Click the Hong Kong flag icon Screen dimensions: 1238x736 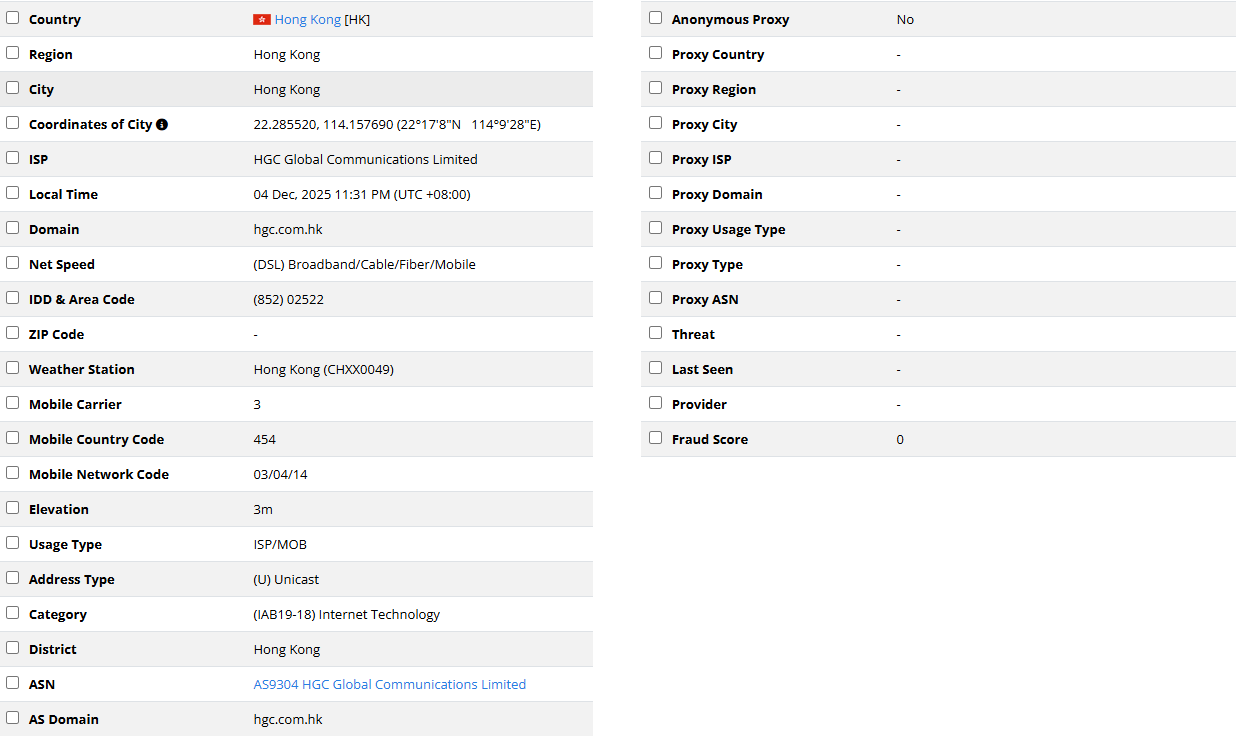pos(262,20)
